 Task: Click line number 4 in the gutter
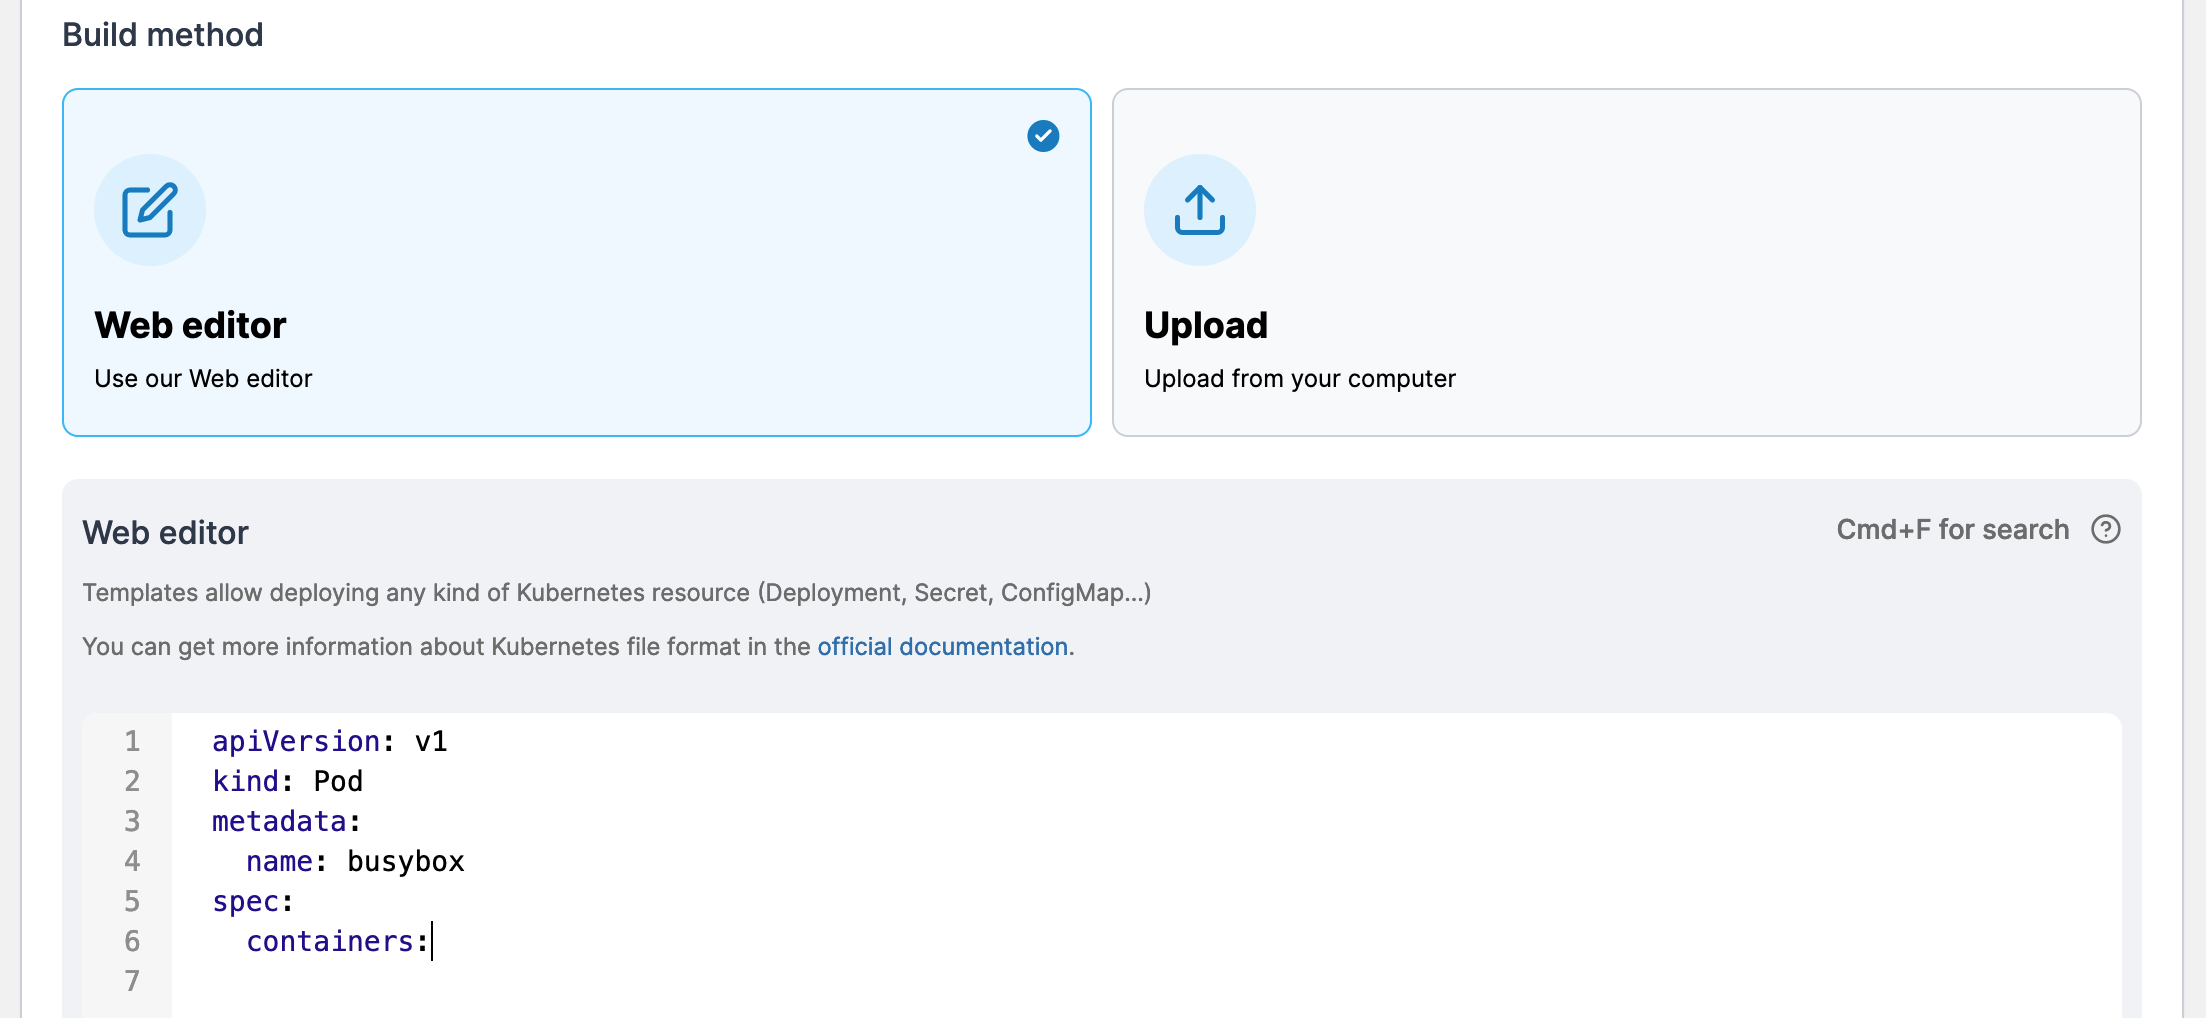tap(132, 862)
